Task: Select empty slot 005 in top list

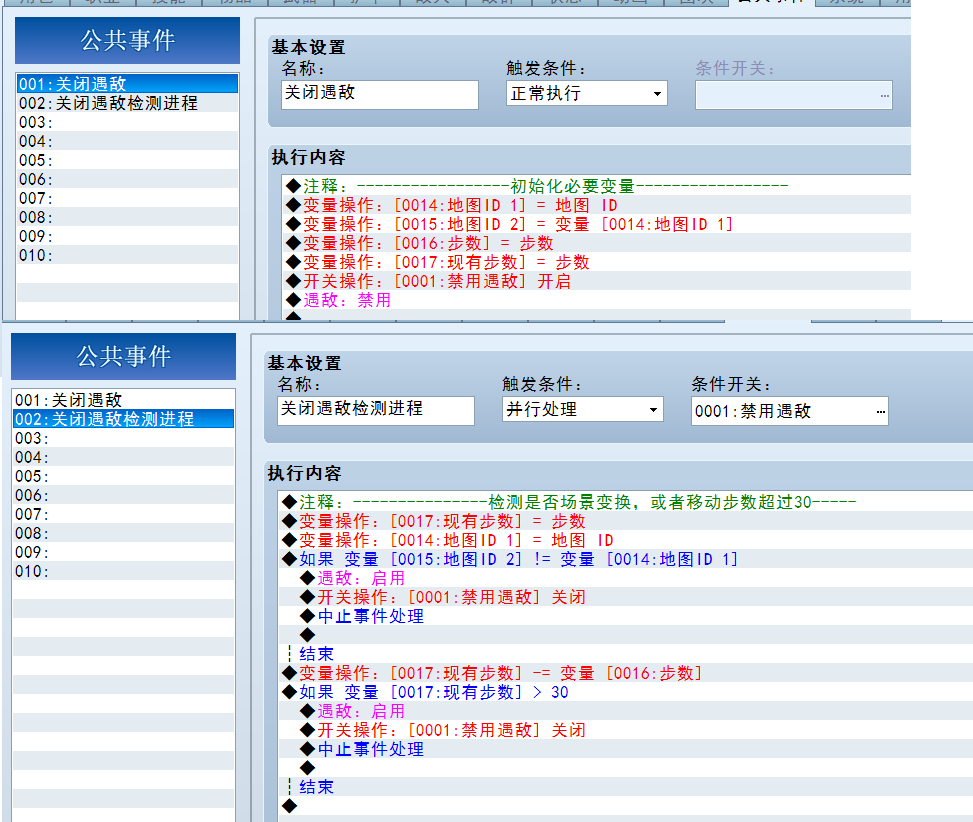Action: tap(127, 160)
